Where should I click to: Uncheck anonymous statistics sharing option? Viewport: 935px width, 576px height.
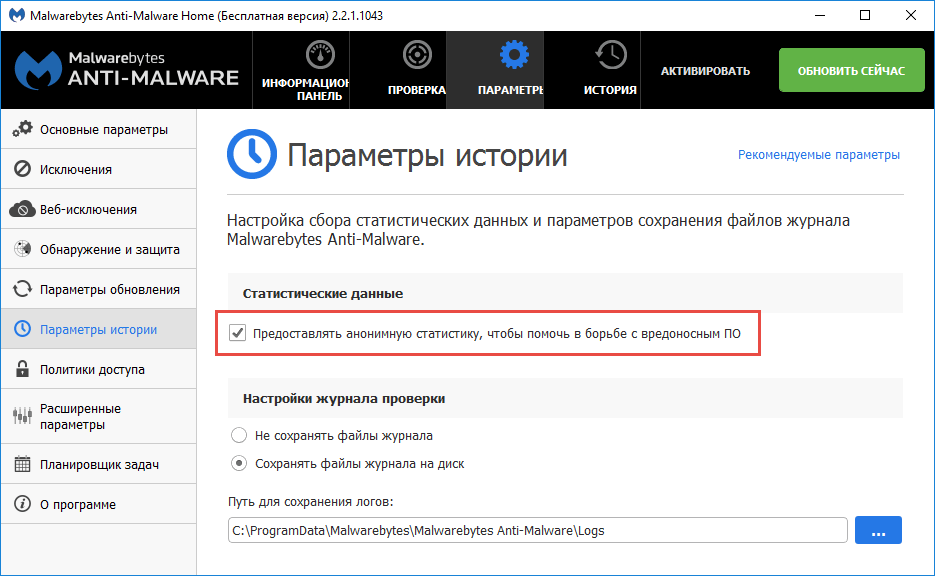236,333
